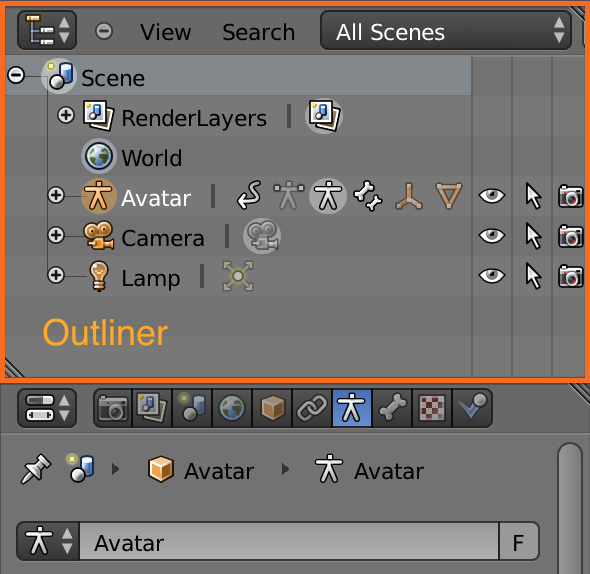The height and width of the screenshot is (574, 590).
Task: Open the Texture checkerboard tab
Action: 432,408
